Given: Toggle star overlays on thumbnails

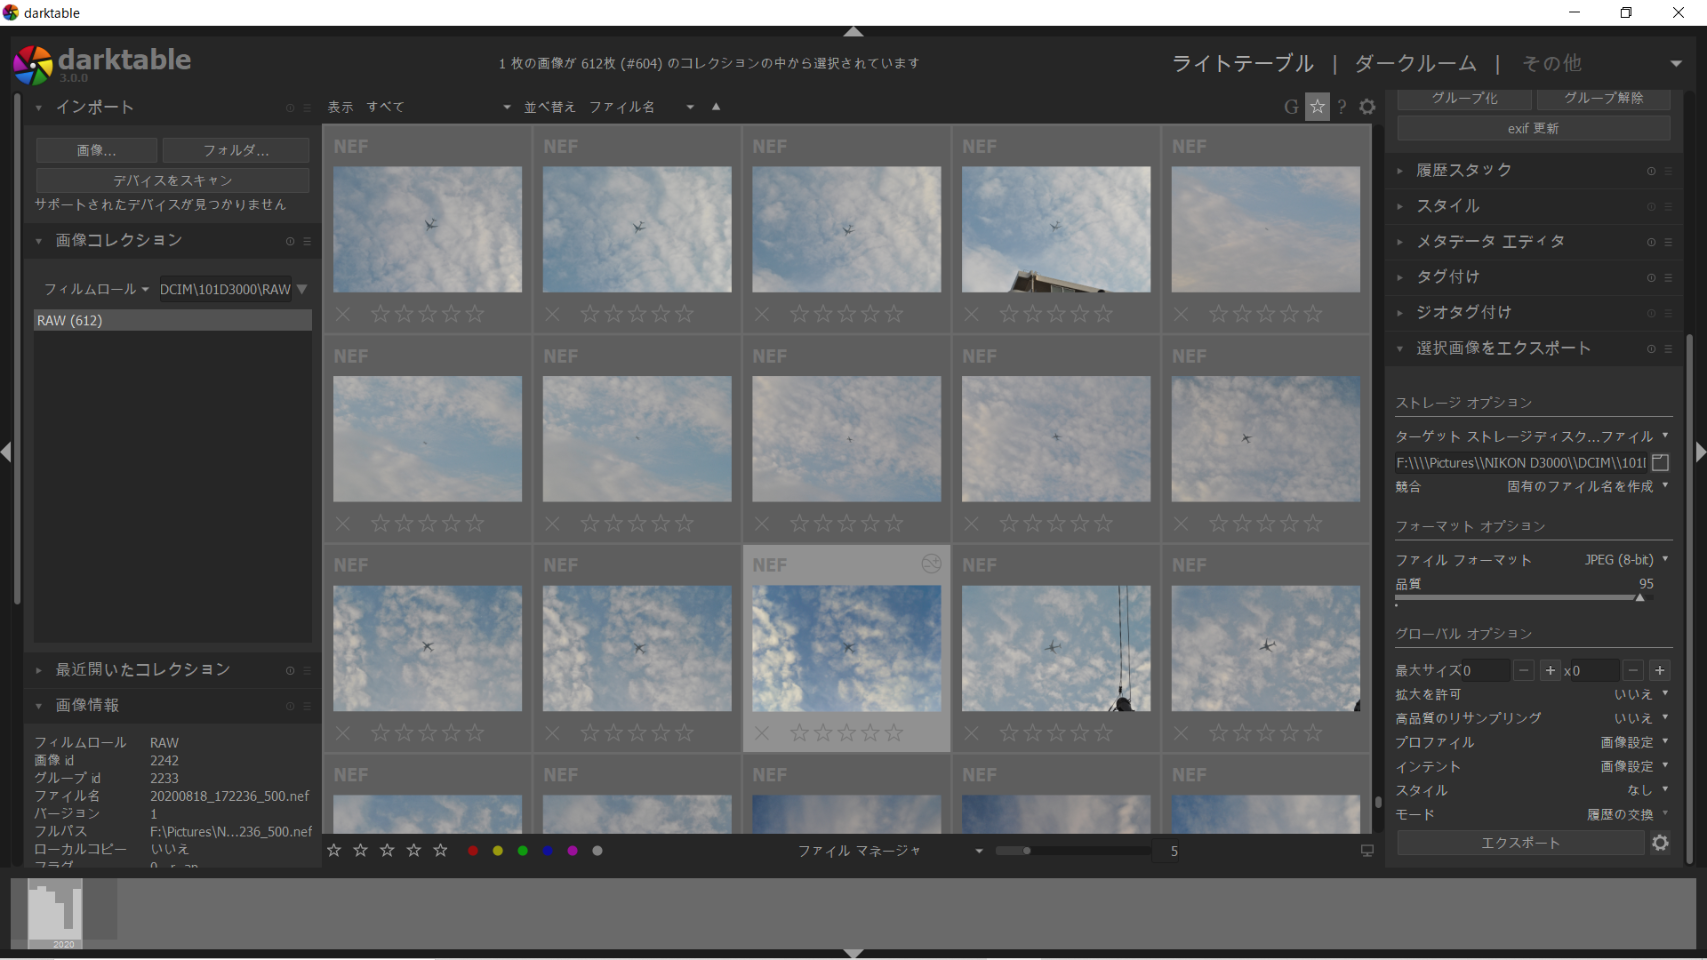Looking at the screenshot, I should coord(1317,107).
